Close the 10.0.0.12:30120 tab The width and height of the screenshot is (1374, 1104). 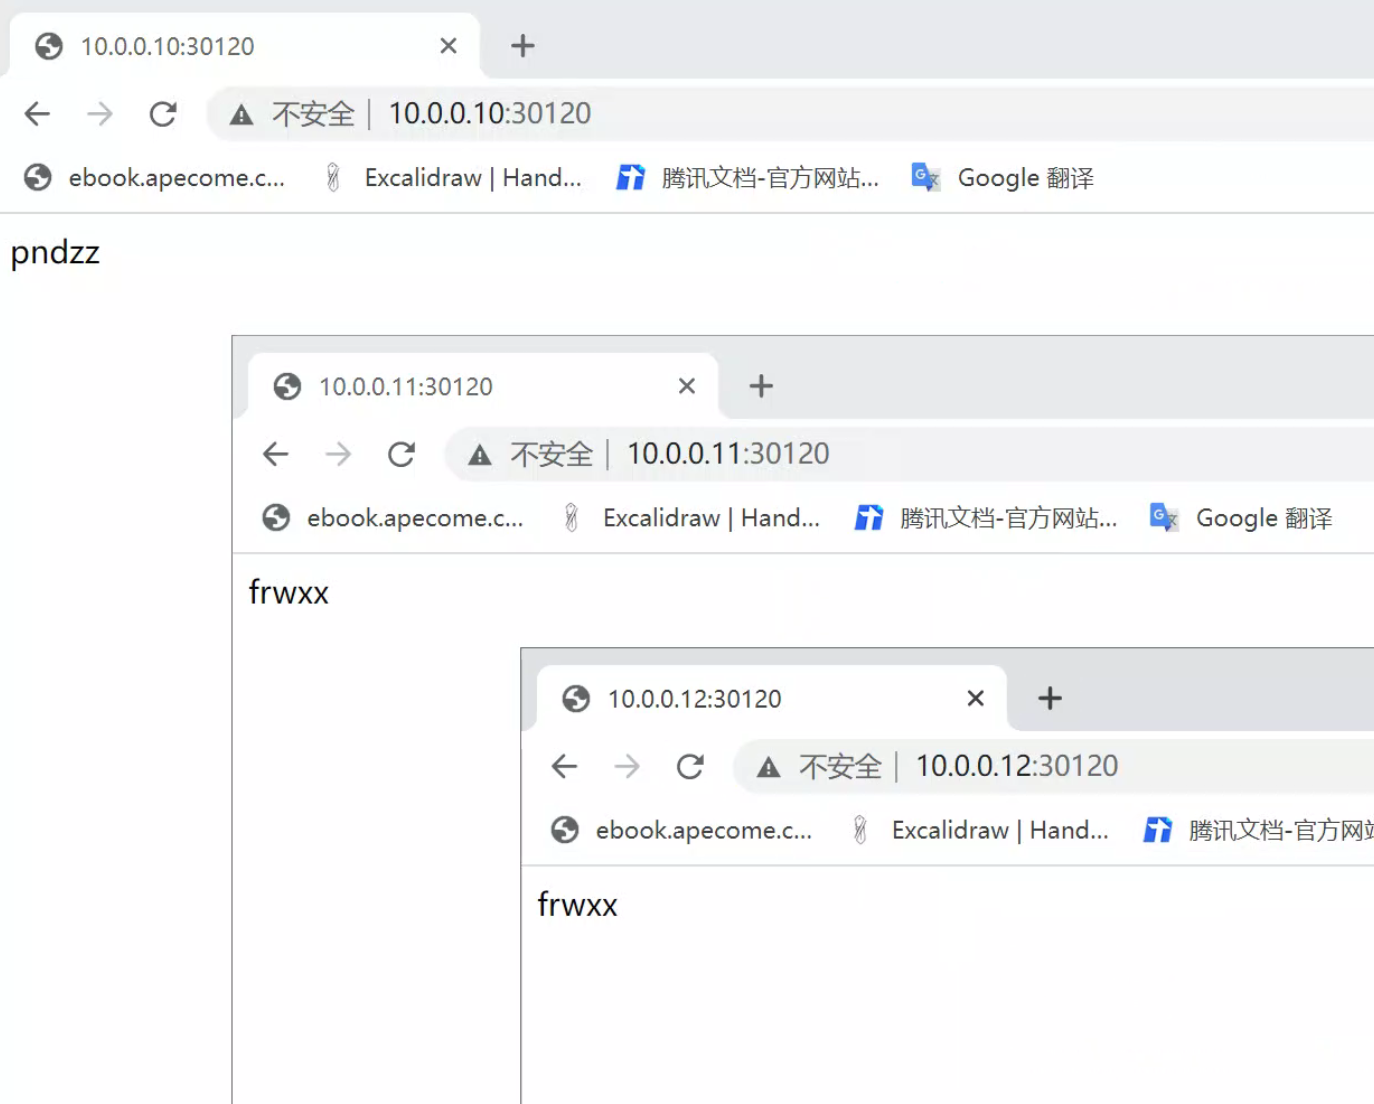click(975, 698)
